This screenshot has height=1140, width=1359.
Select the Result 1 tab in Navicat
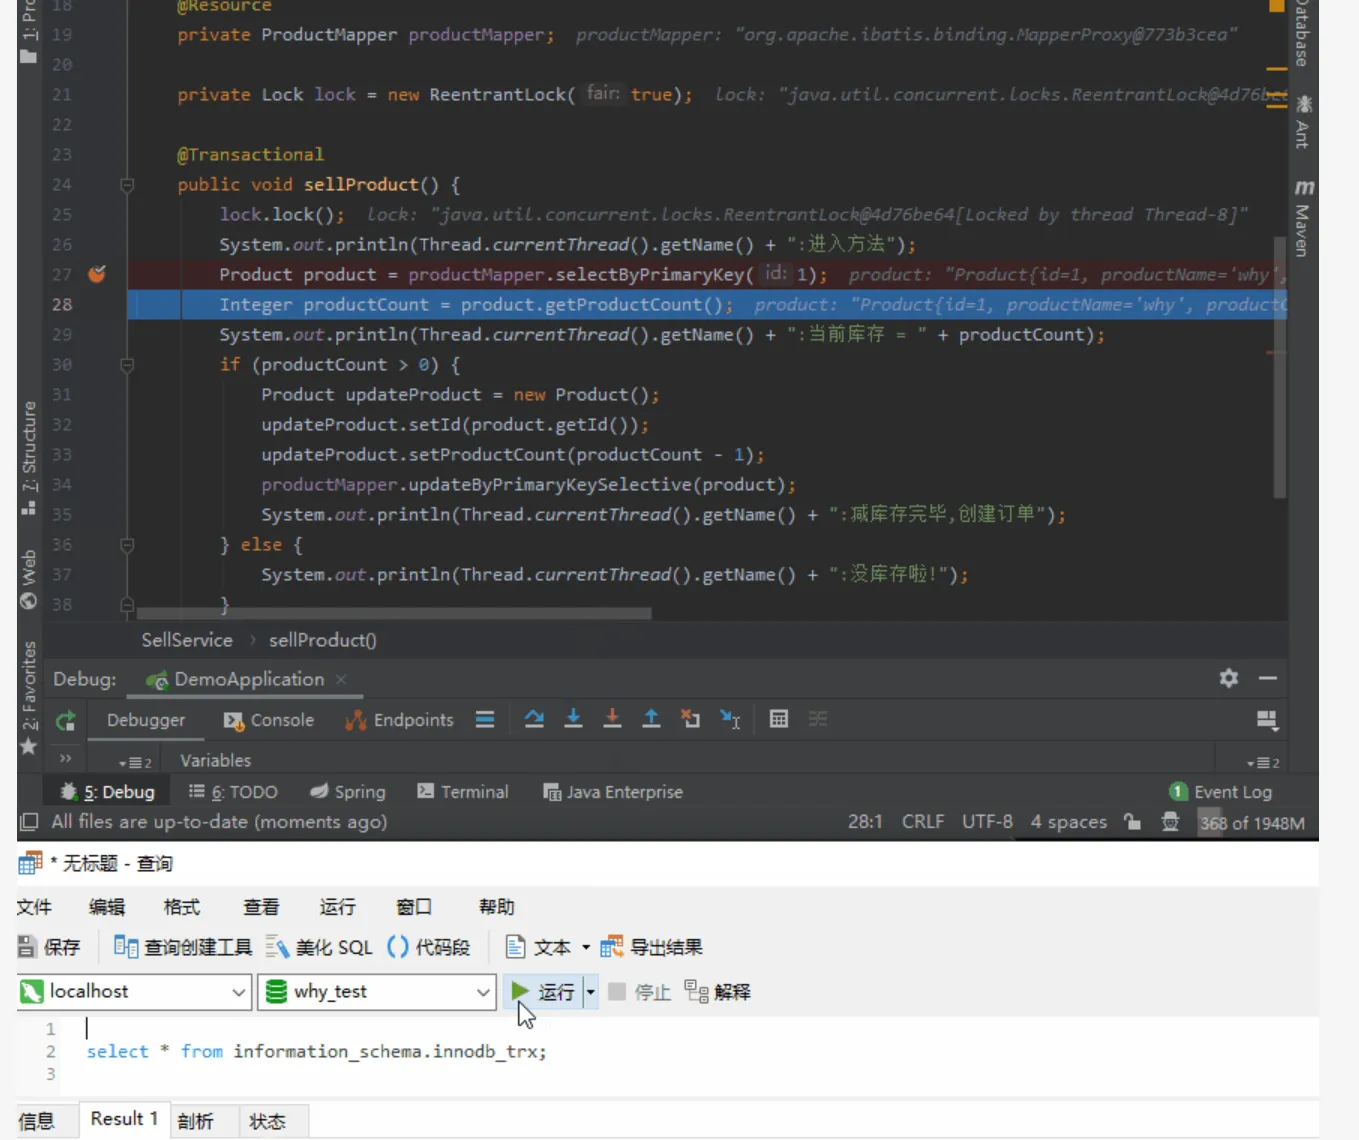click(x=124, y=1119)
